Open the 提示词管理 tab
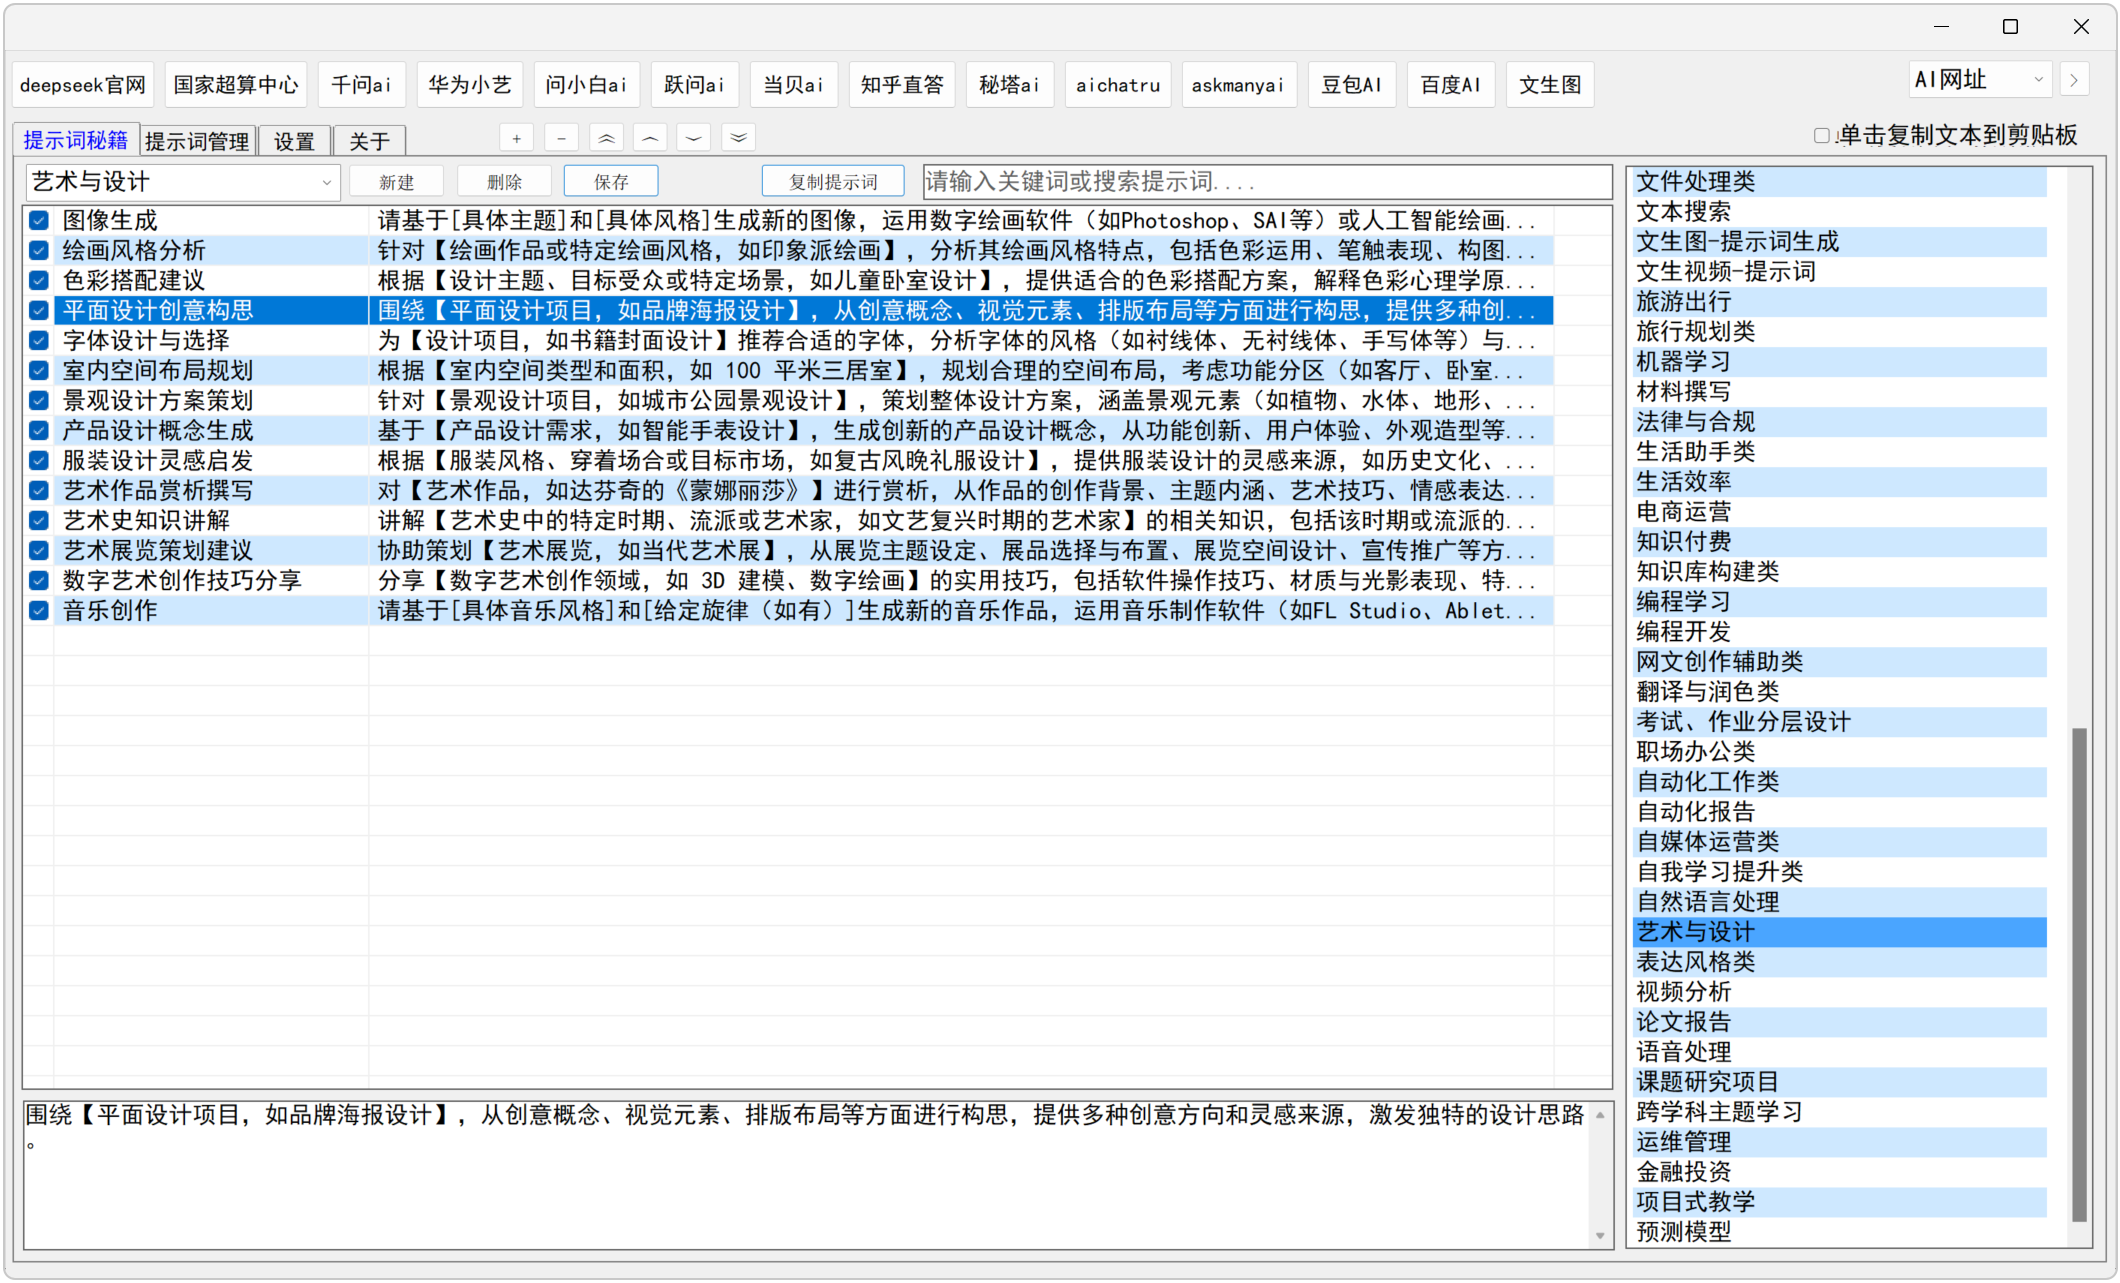Image resolution: width=2120 pixels, height=1283 pixels. pos(197,141)
